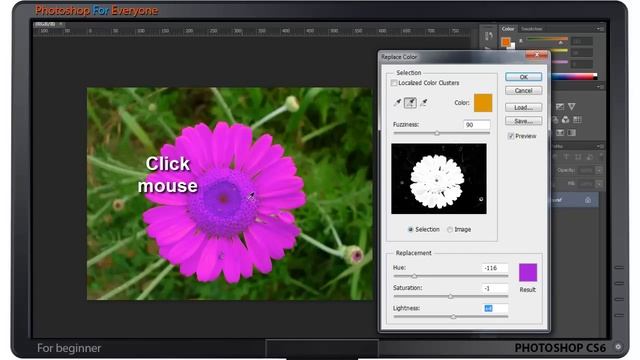
Task: Click the Lightness value field
Action: tap(495, 309)
